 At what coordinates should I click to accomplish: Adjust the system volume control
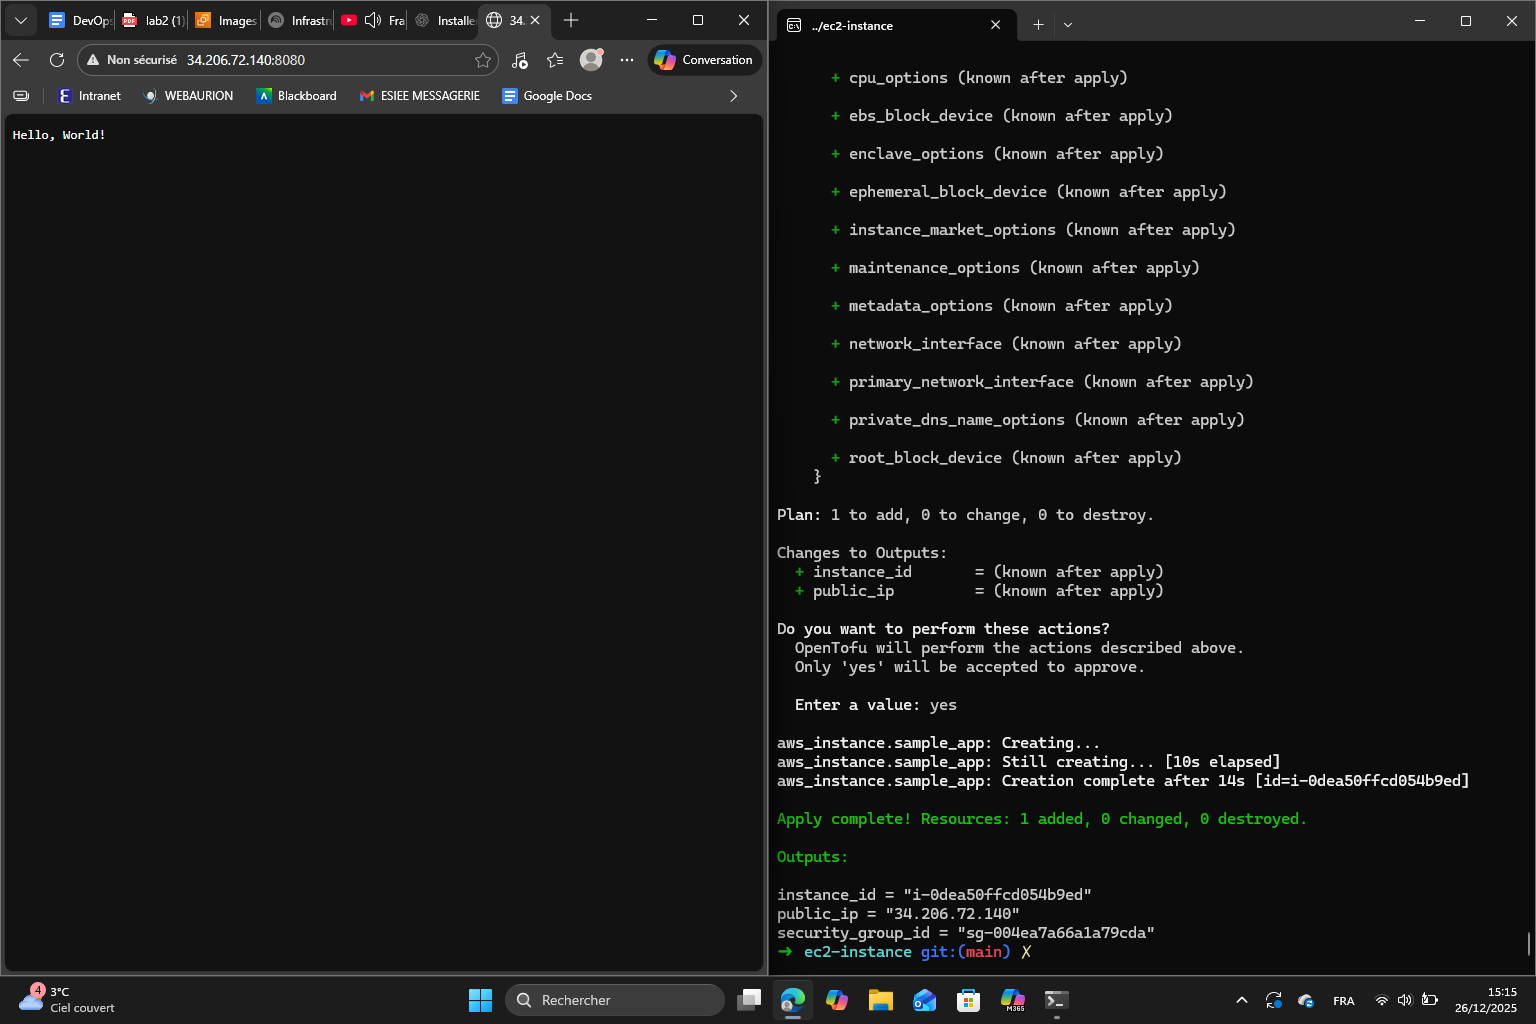pos(1405,1000)
